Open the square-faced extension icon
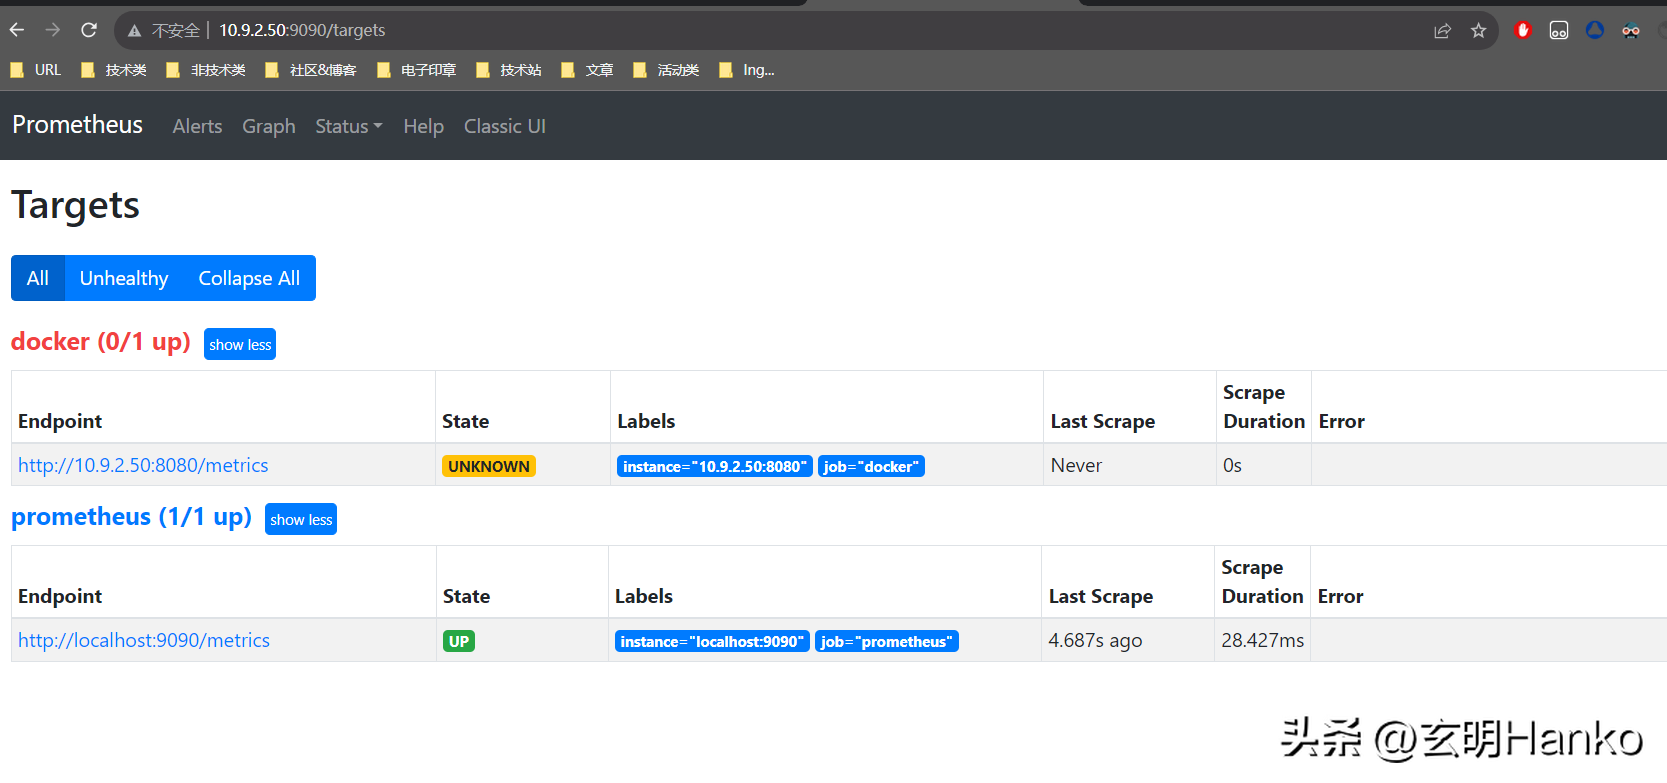 [1558, 30]
